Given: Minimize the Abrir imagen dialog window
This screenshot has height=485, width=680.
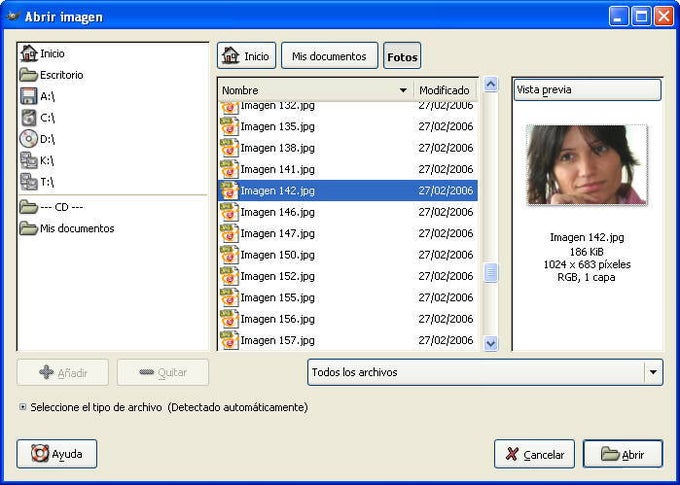Looking at the screenshot, I should pos(619,16).
